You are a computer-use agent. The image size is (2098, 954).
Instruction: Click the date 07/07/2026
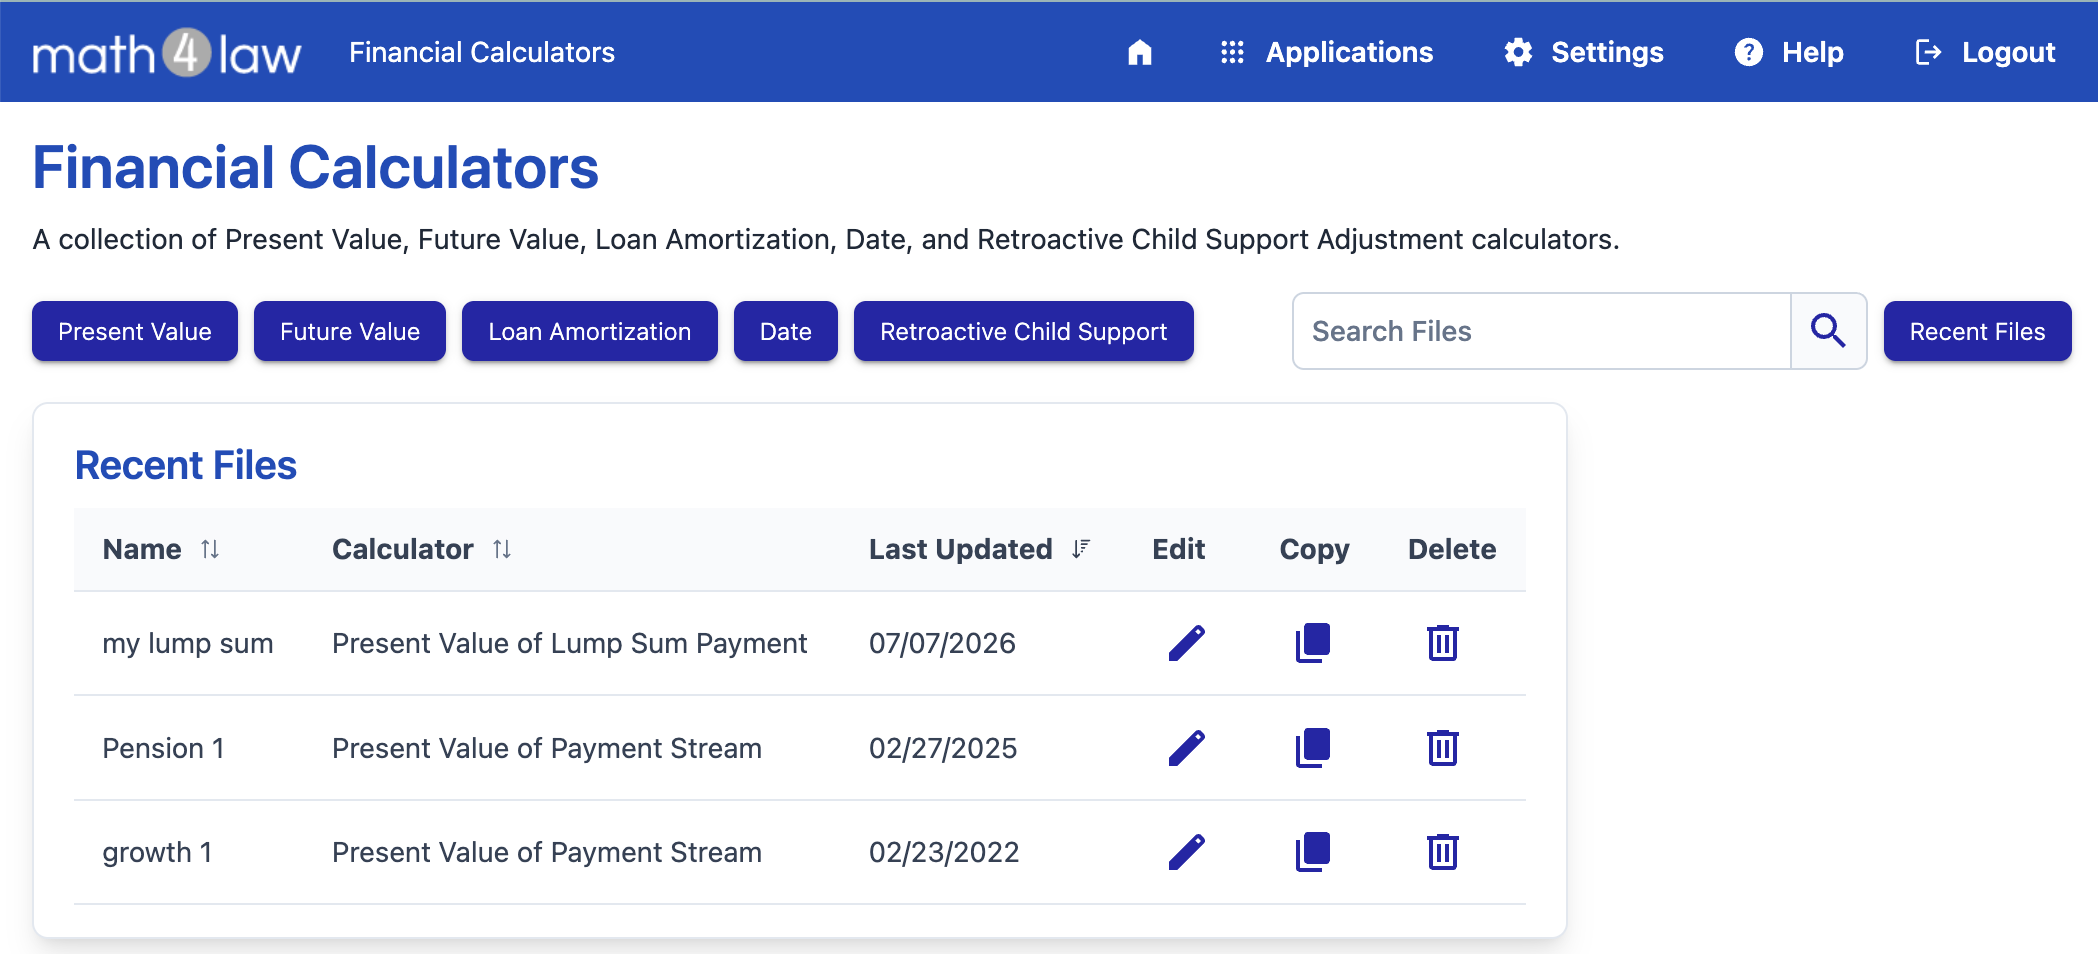942,643
